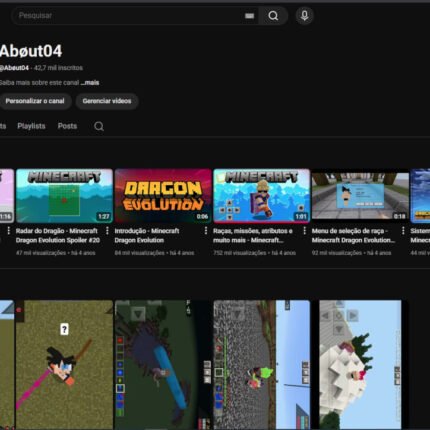This screenshot has width=430, height=430.
Task: Open options menu for Introdução video
Action: (206, 231)
